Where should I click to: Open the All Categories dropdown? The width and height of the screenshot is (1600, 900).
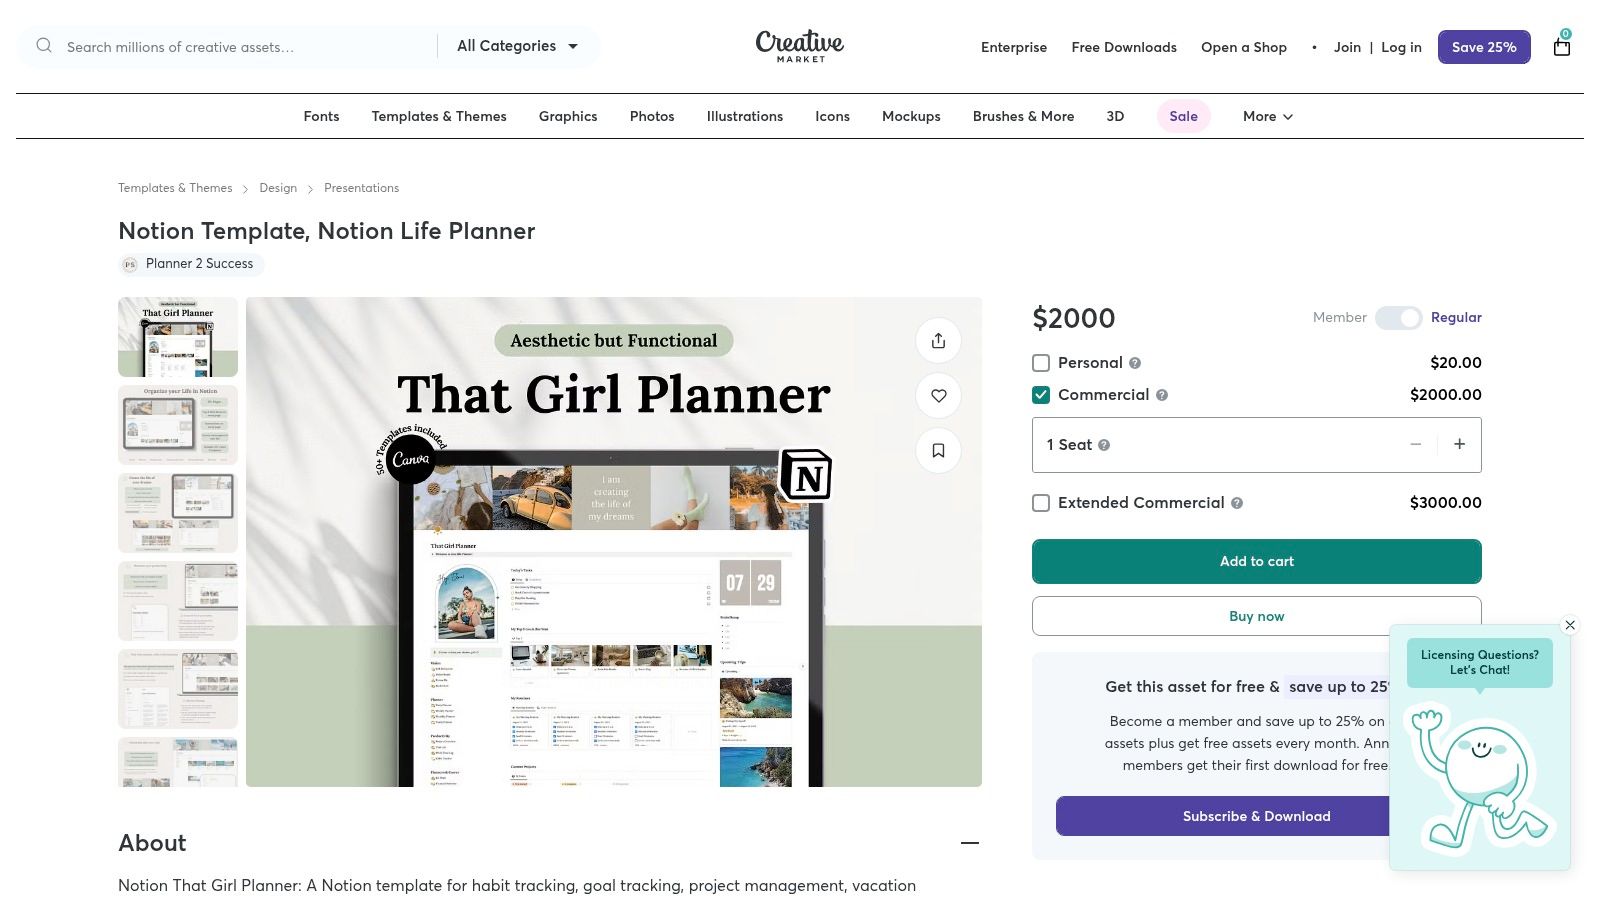(517, 46)
